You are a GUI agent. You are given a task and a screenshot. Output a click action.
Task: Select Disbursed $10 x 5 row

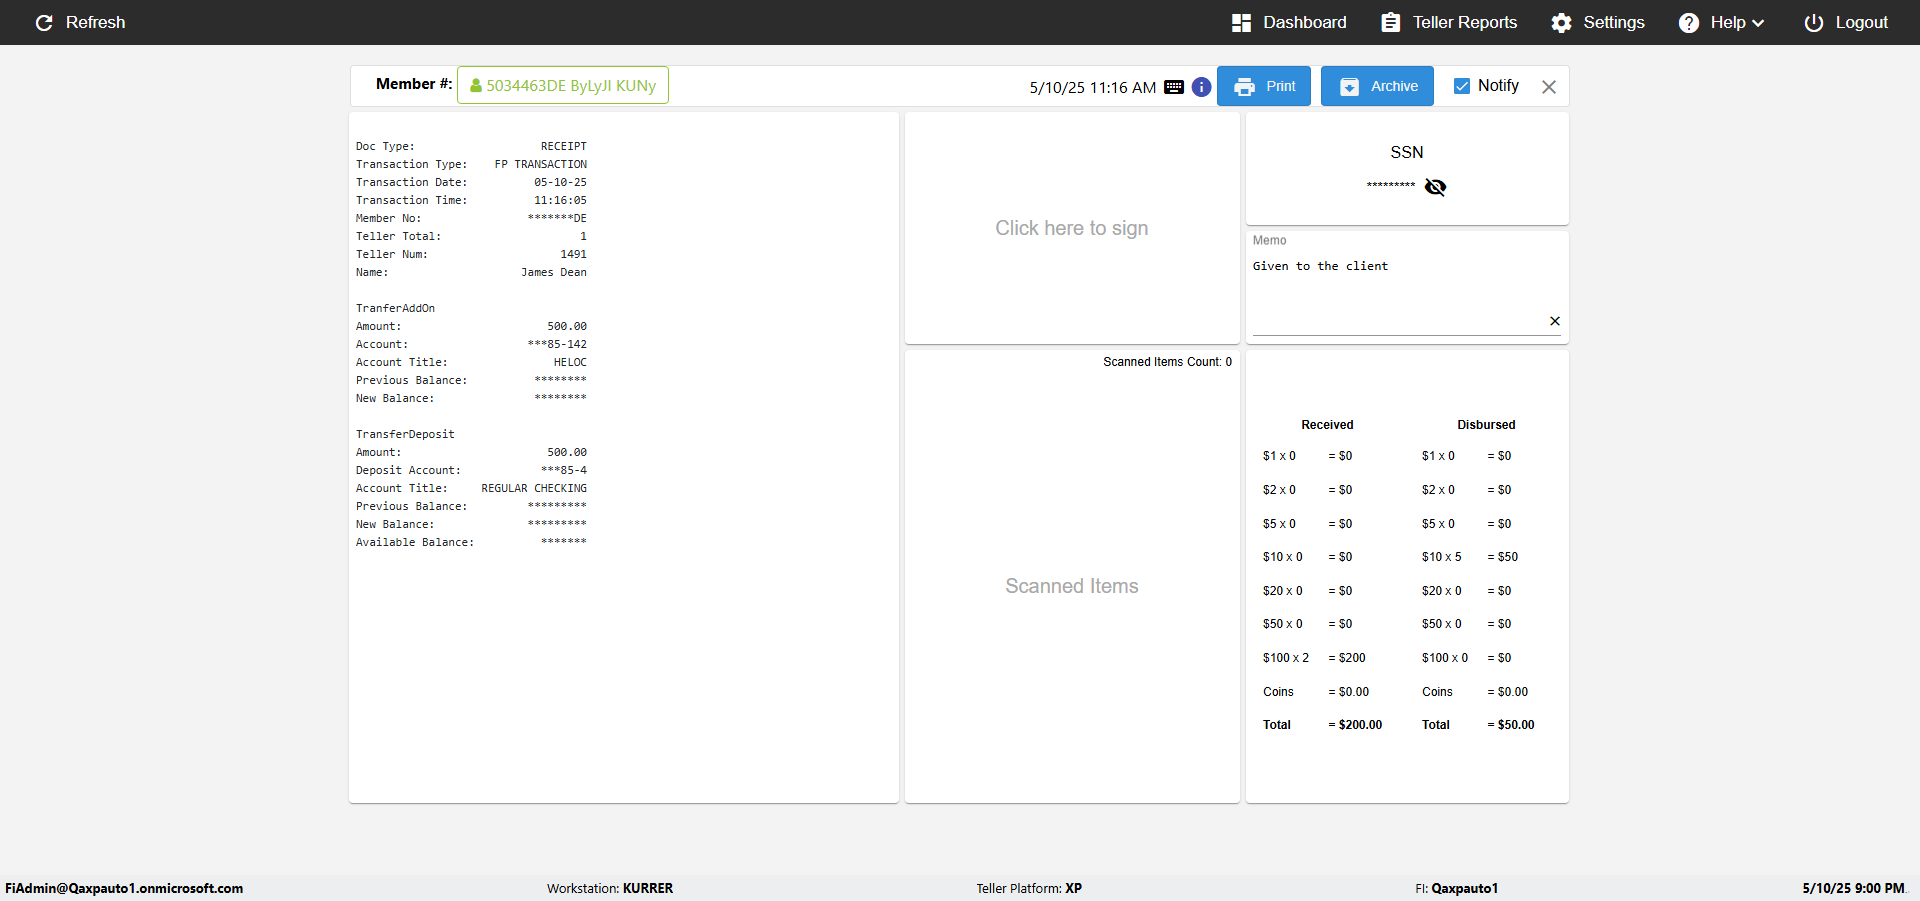1469,557
